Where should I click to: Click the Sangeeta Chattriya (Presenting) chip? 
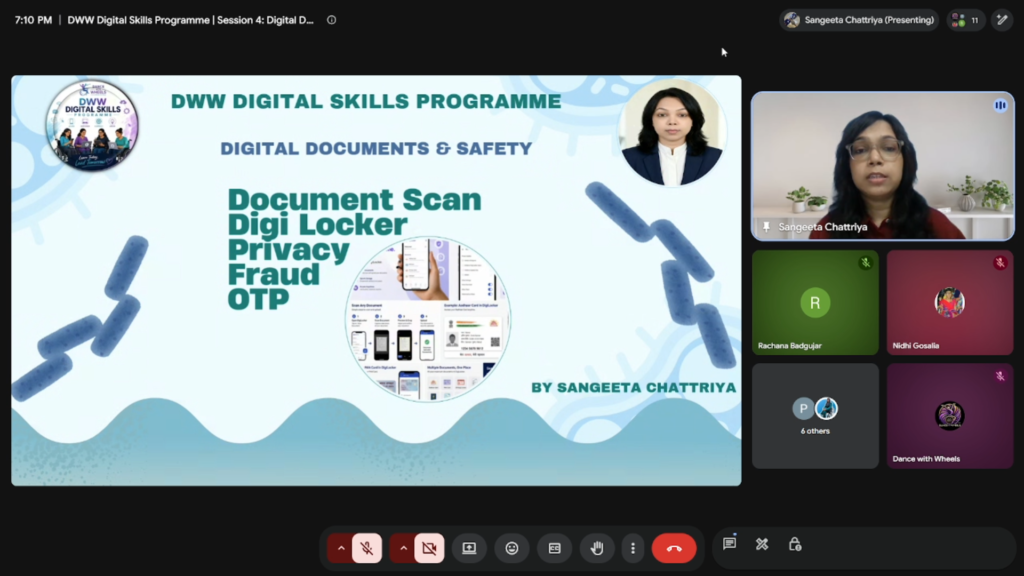click(x=859, y=20)
